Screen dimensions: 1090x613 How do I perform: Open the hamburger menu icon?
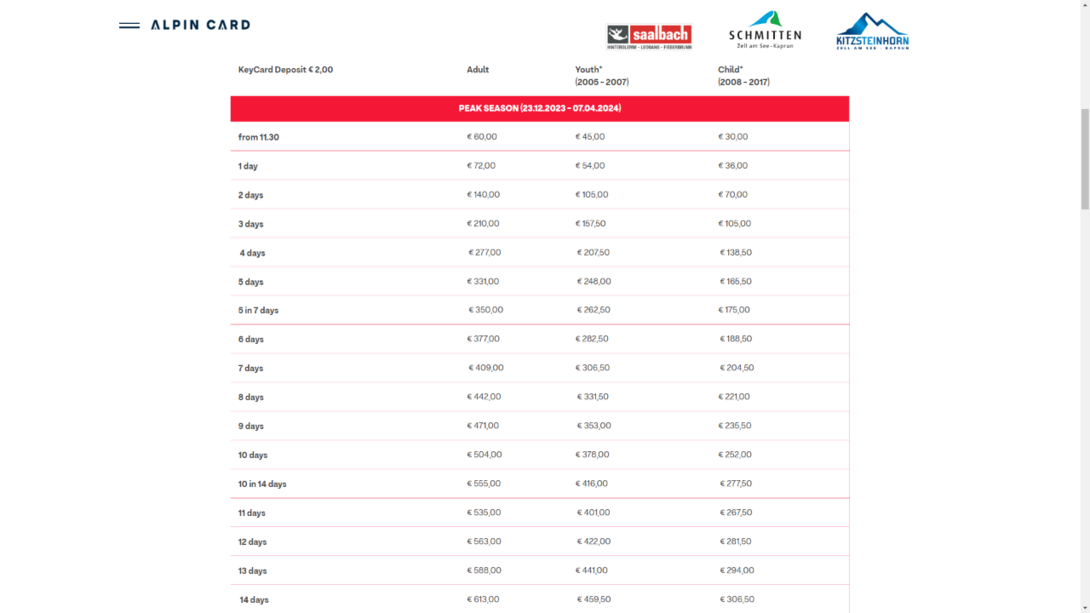tap(129, 25)
